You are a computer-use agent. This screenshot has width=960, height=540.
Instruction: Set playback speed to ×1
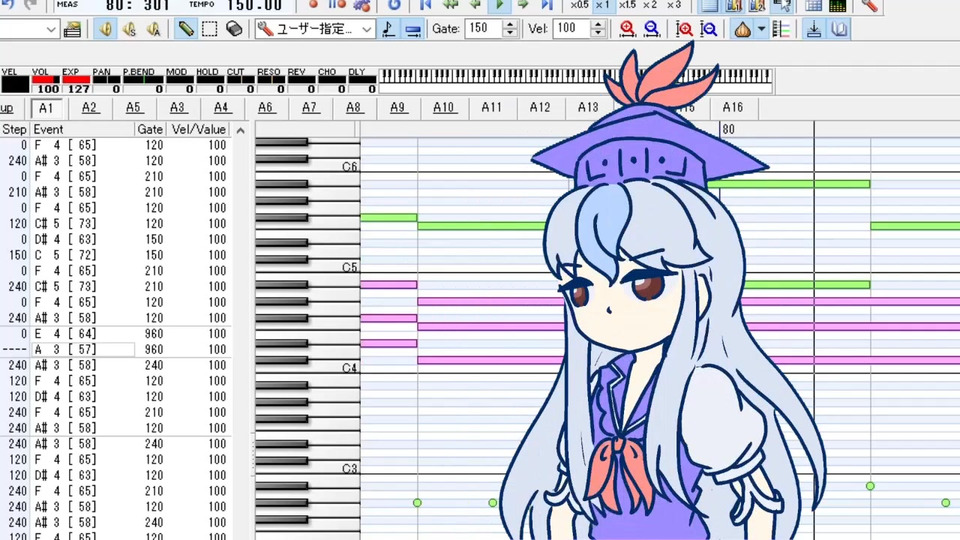[x=603, y=4]
